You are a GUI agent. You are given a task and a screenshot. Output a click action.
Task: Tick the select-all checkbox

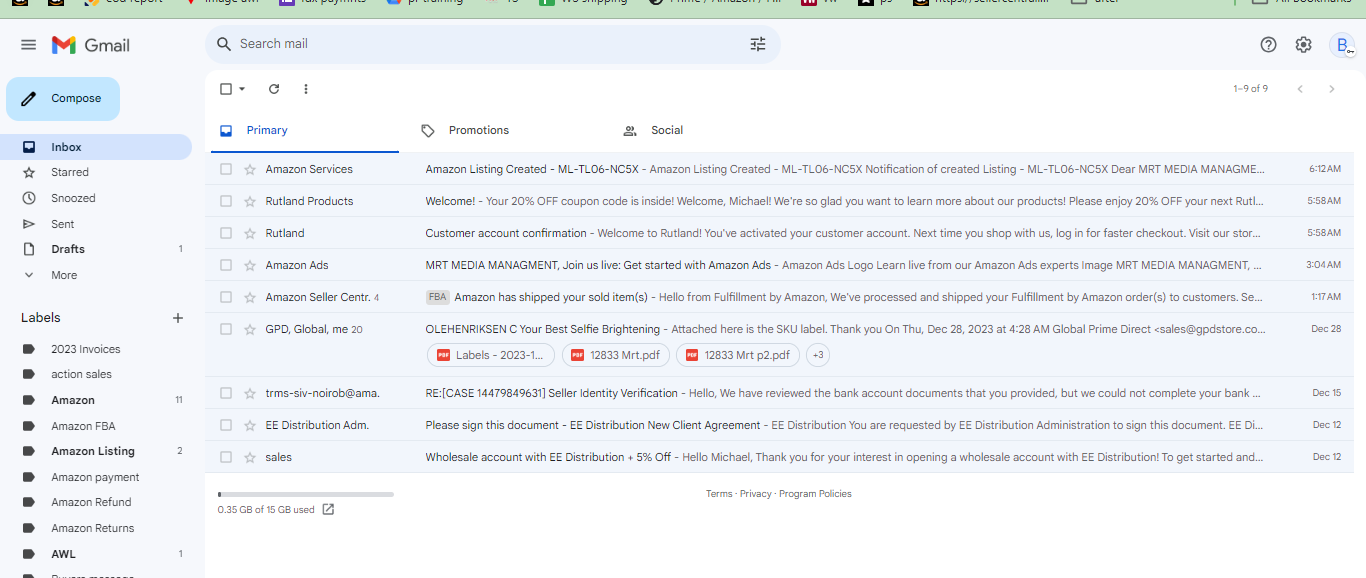[x=226, y=89]
